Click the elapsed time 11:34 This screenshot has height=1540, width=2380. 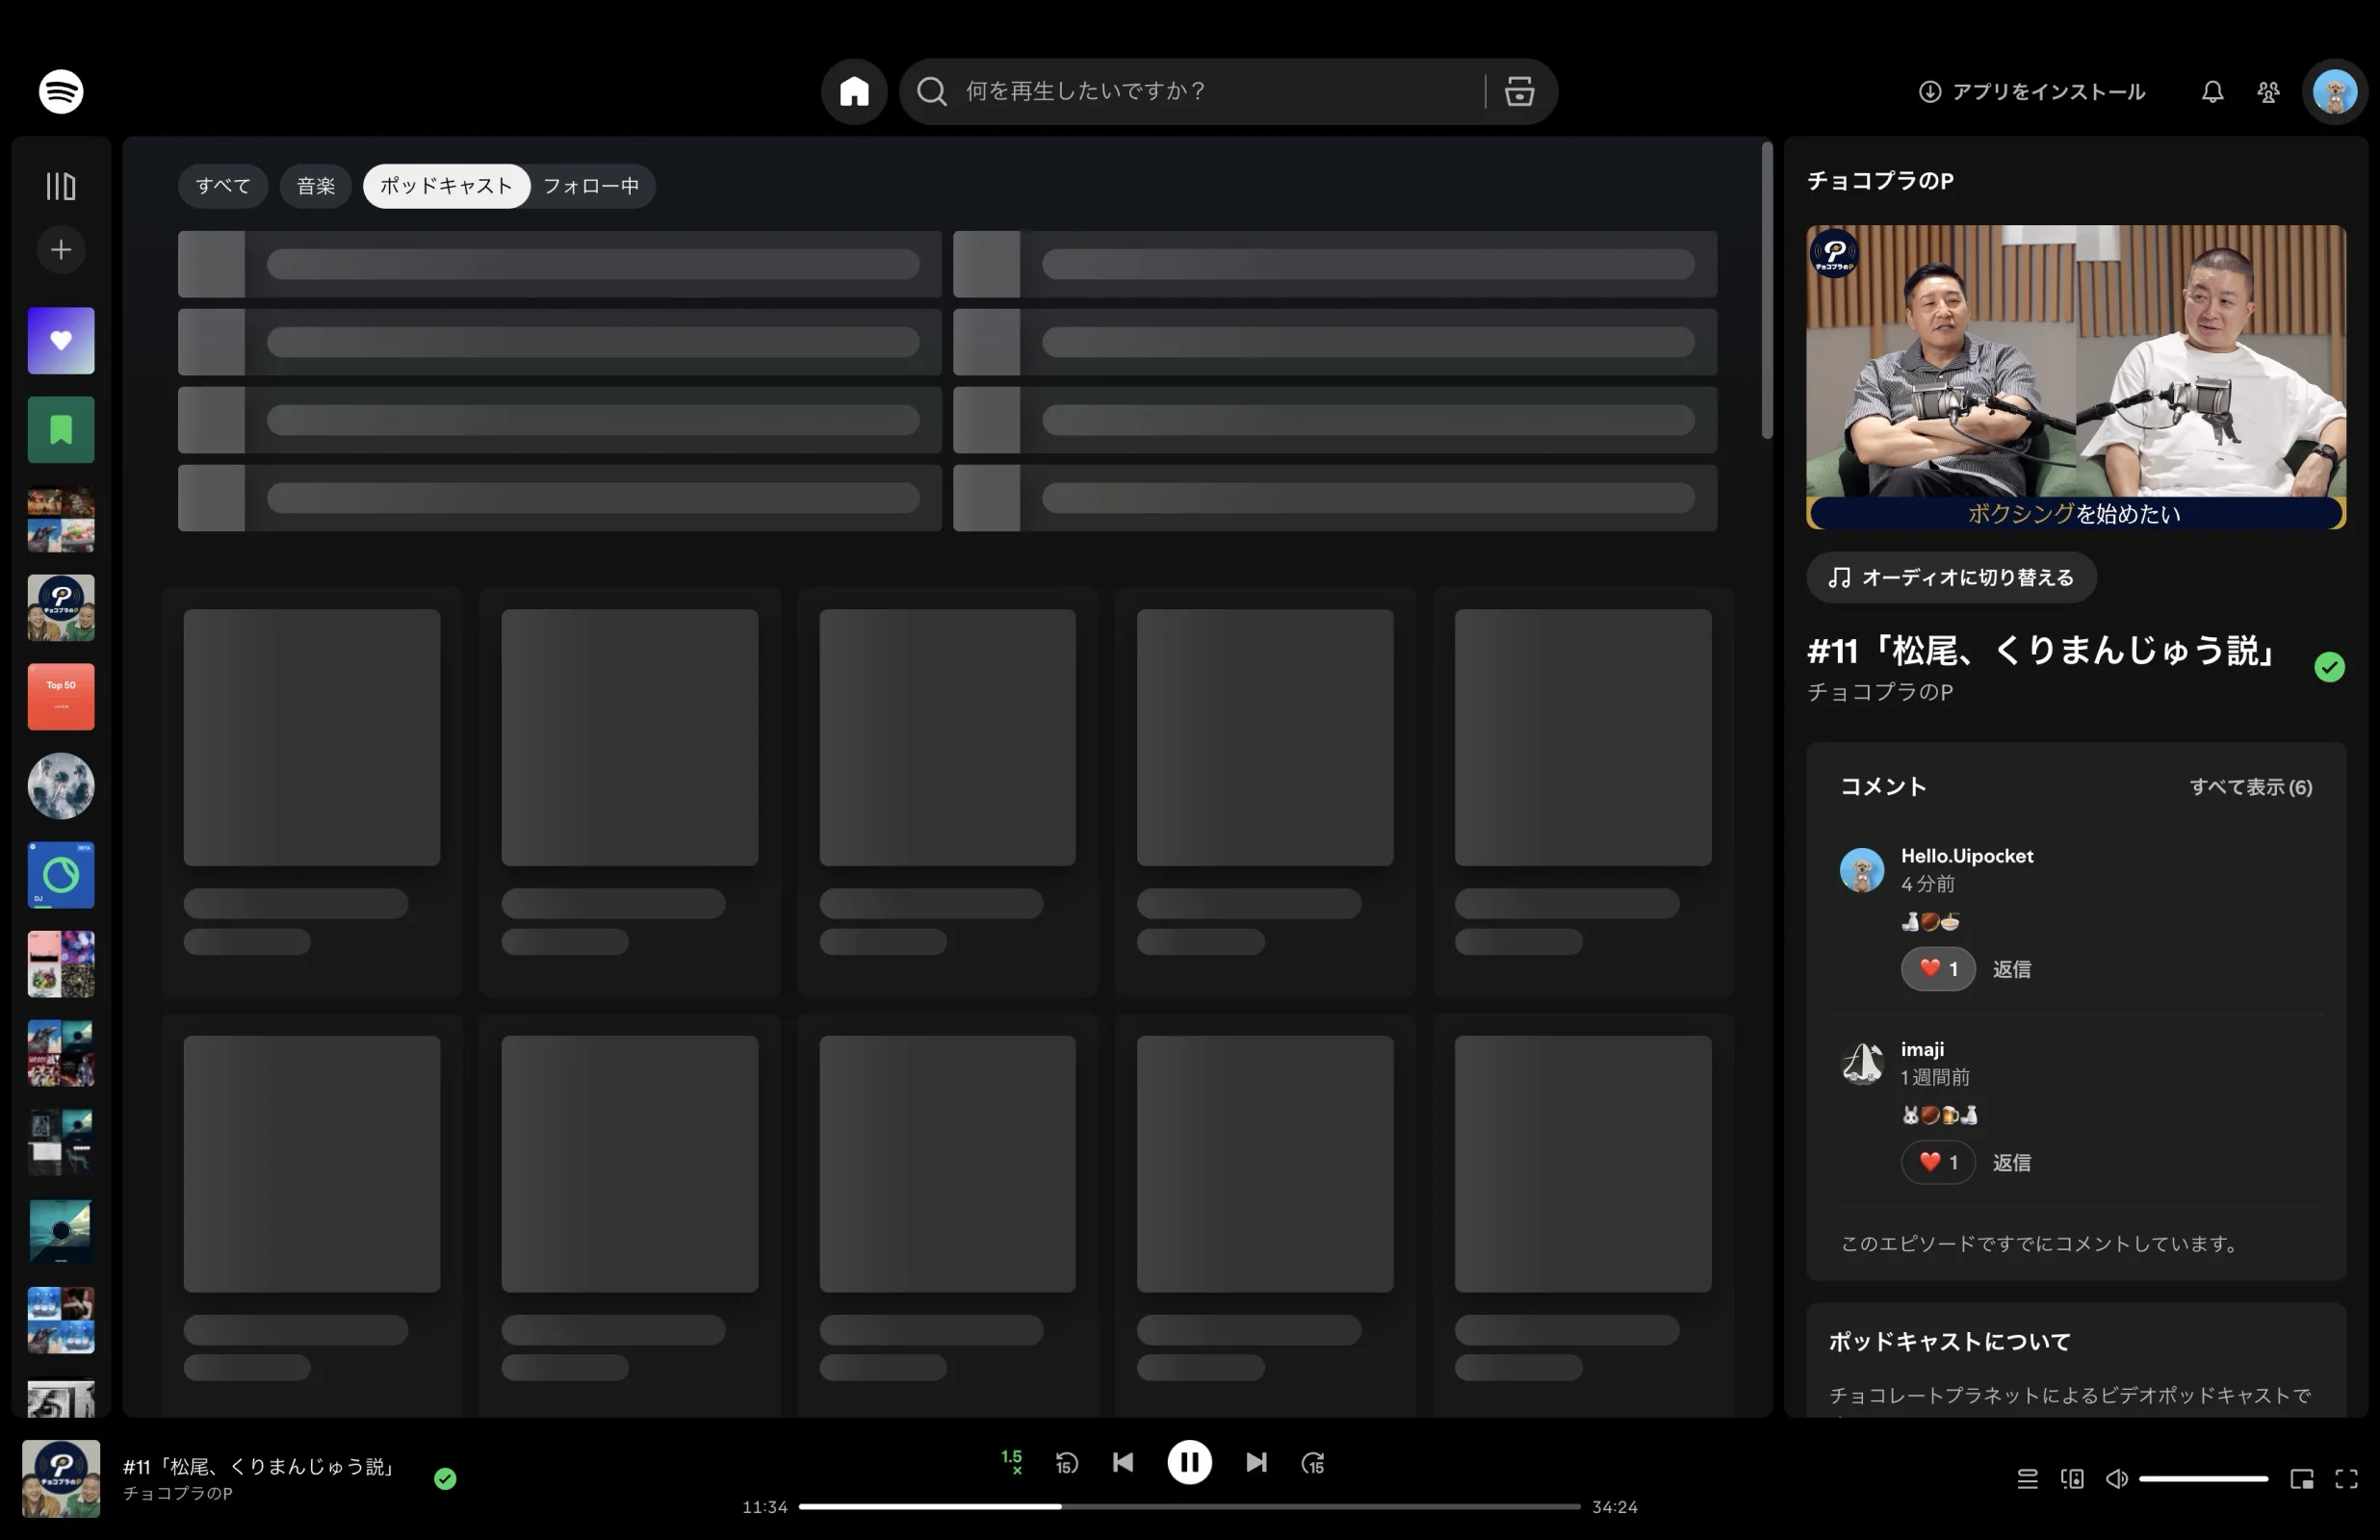[x=764, y=1507]
